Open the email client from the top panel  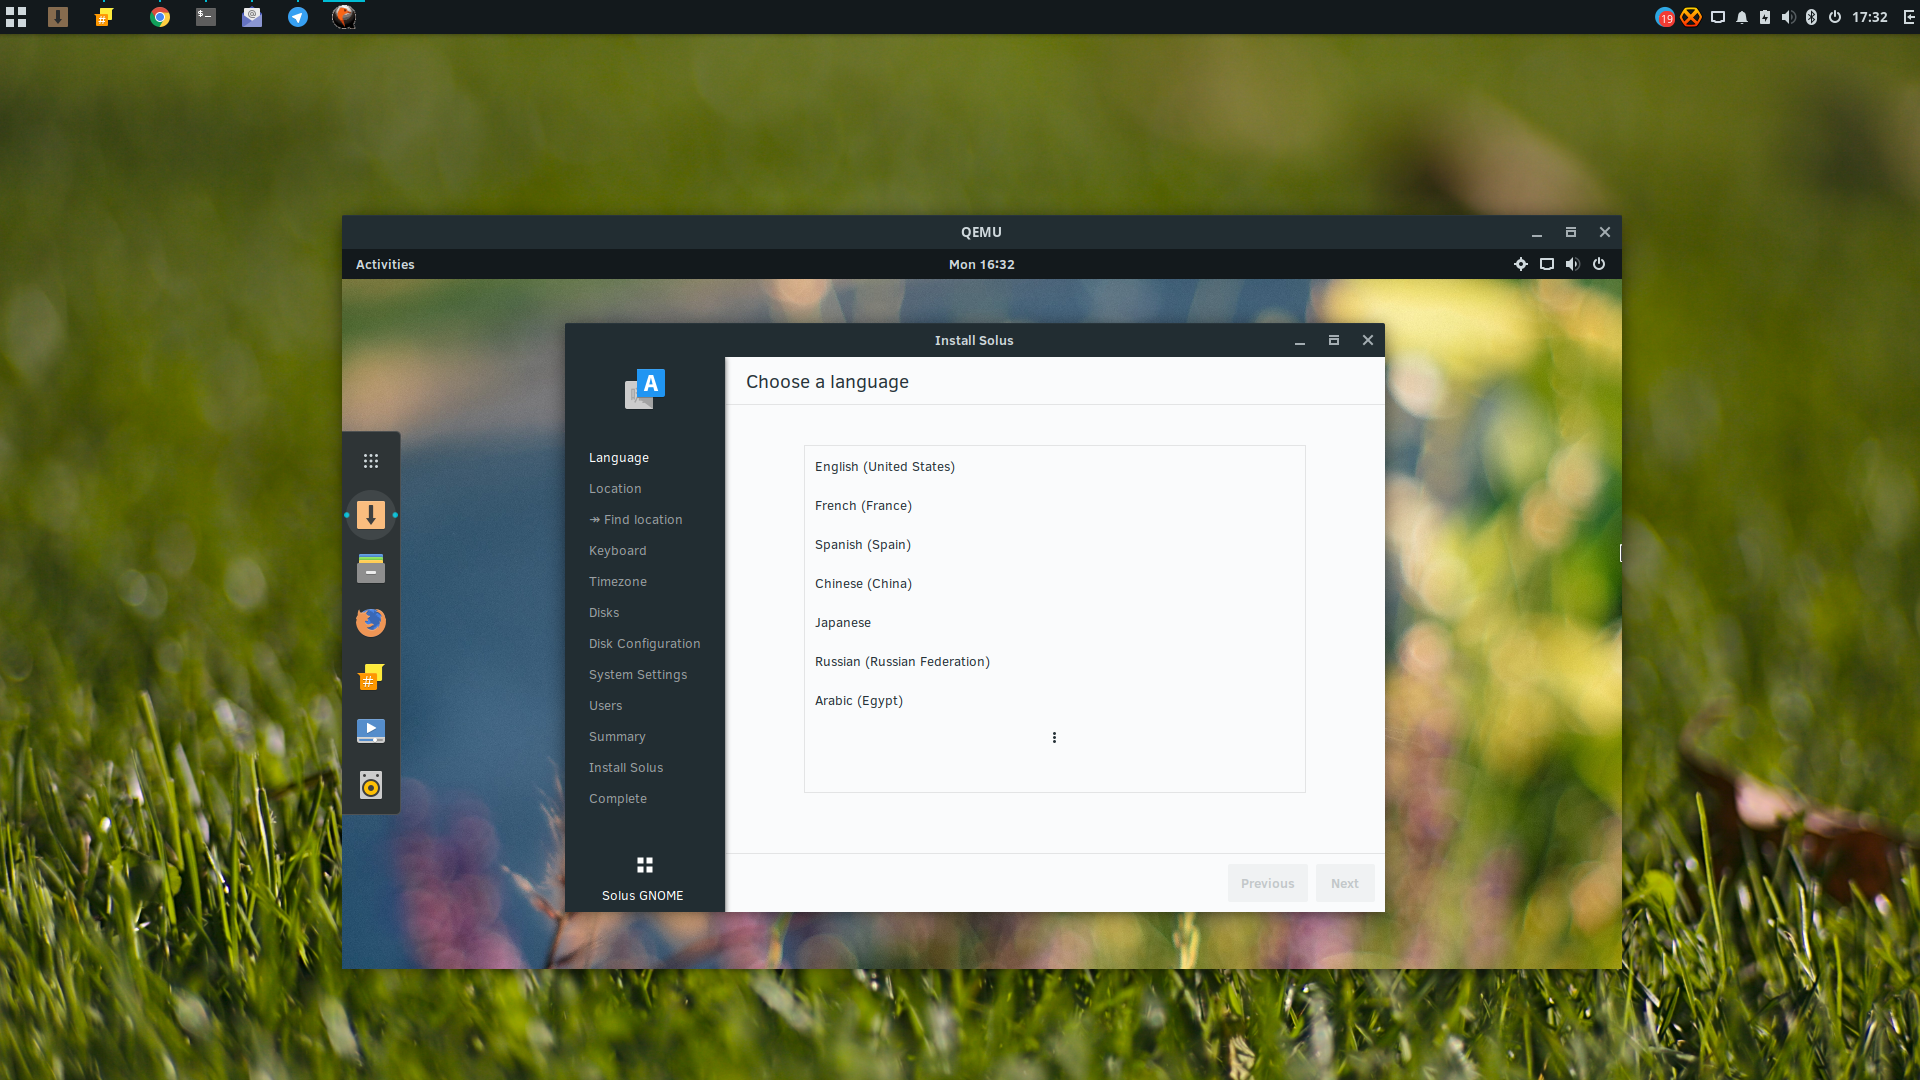[252, 17]
